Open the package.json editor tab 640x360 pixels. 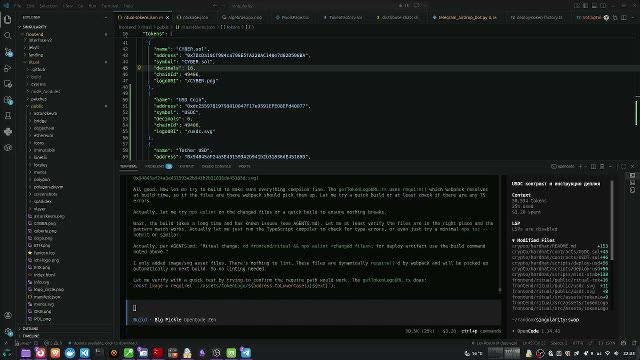coord(193,18)
